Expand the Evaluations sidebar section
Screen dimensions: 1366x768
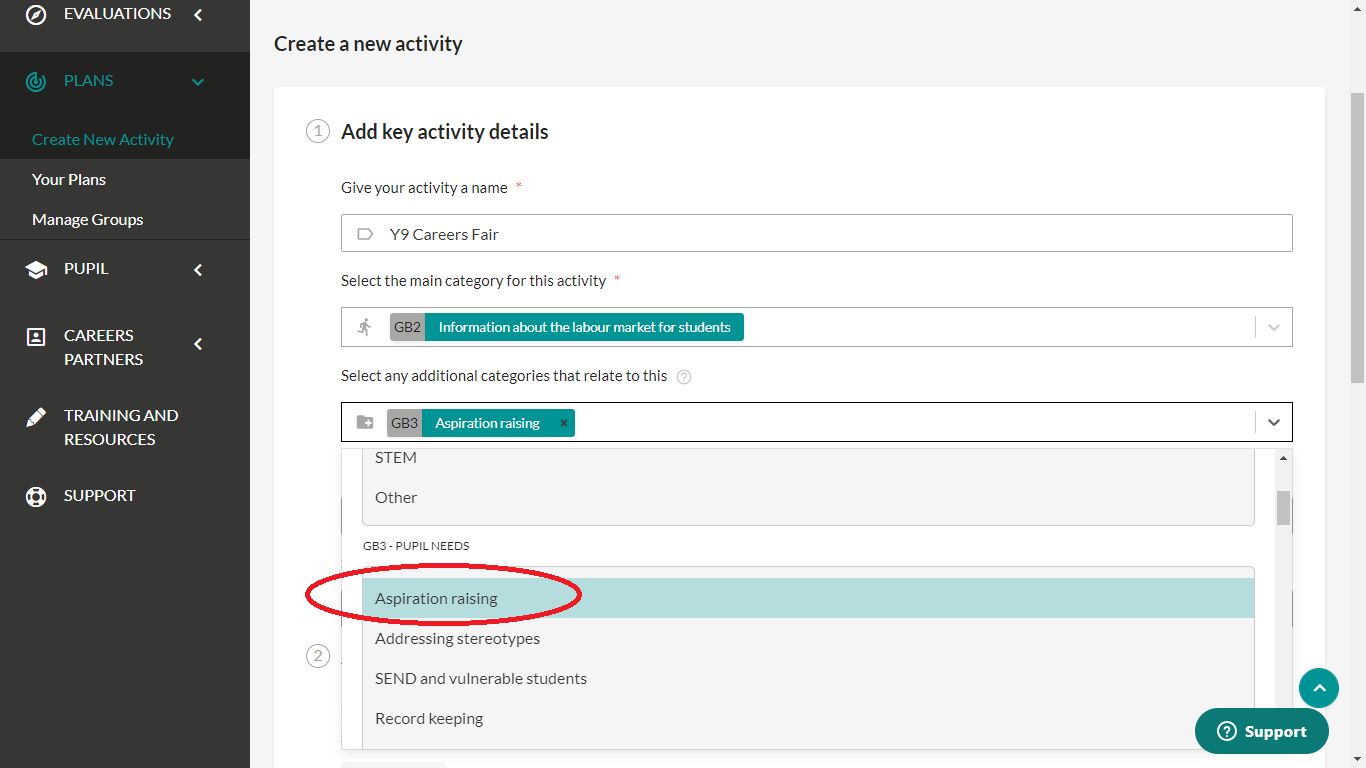coord(198,14)
